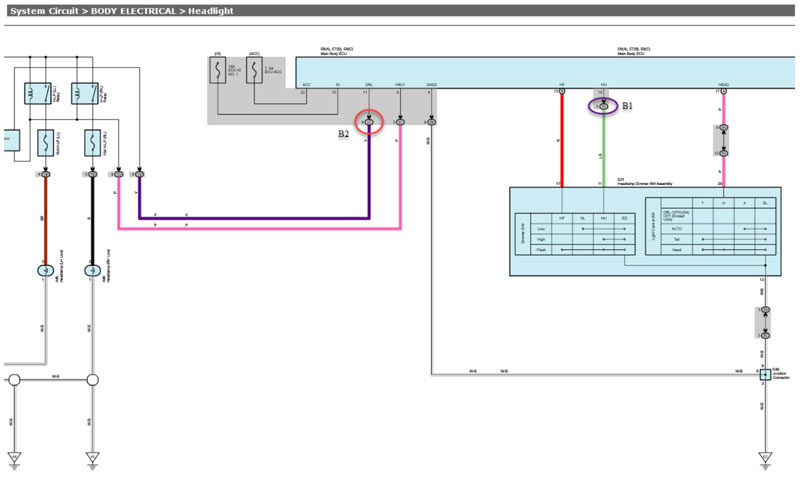
Task: Click the HEAD terminal pin on Main Body ECU
Action: [x=724, y=92]
